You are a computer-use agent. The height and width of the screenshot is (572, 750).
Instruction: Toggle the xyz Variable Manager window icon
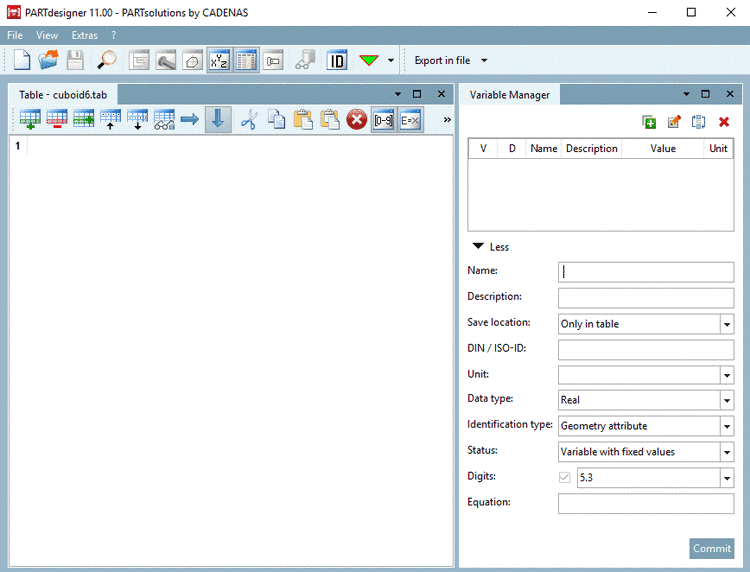pos(219,60)
